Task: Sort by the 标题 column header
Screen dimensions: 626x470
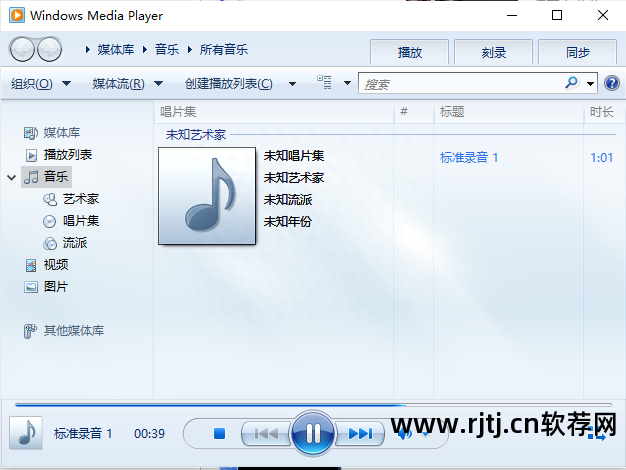Action: click(x=509, y=112)
